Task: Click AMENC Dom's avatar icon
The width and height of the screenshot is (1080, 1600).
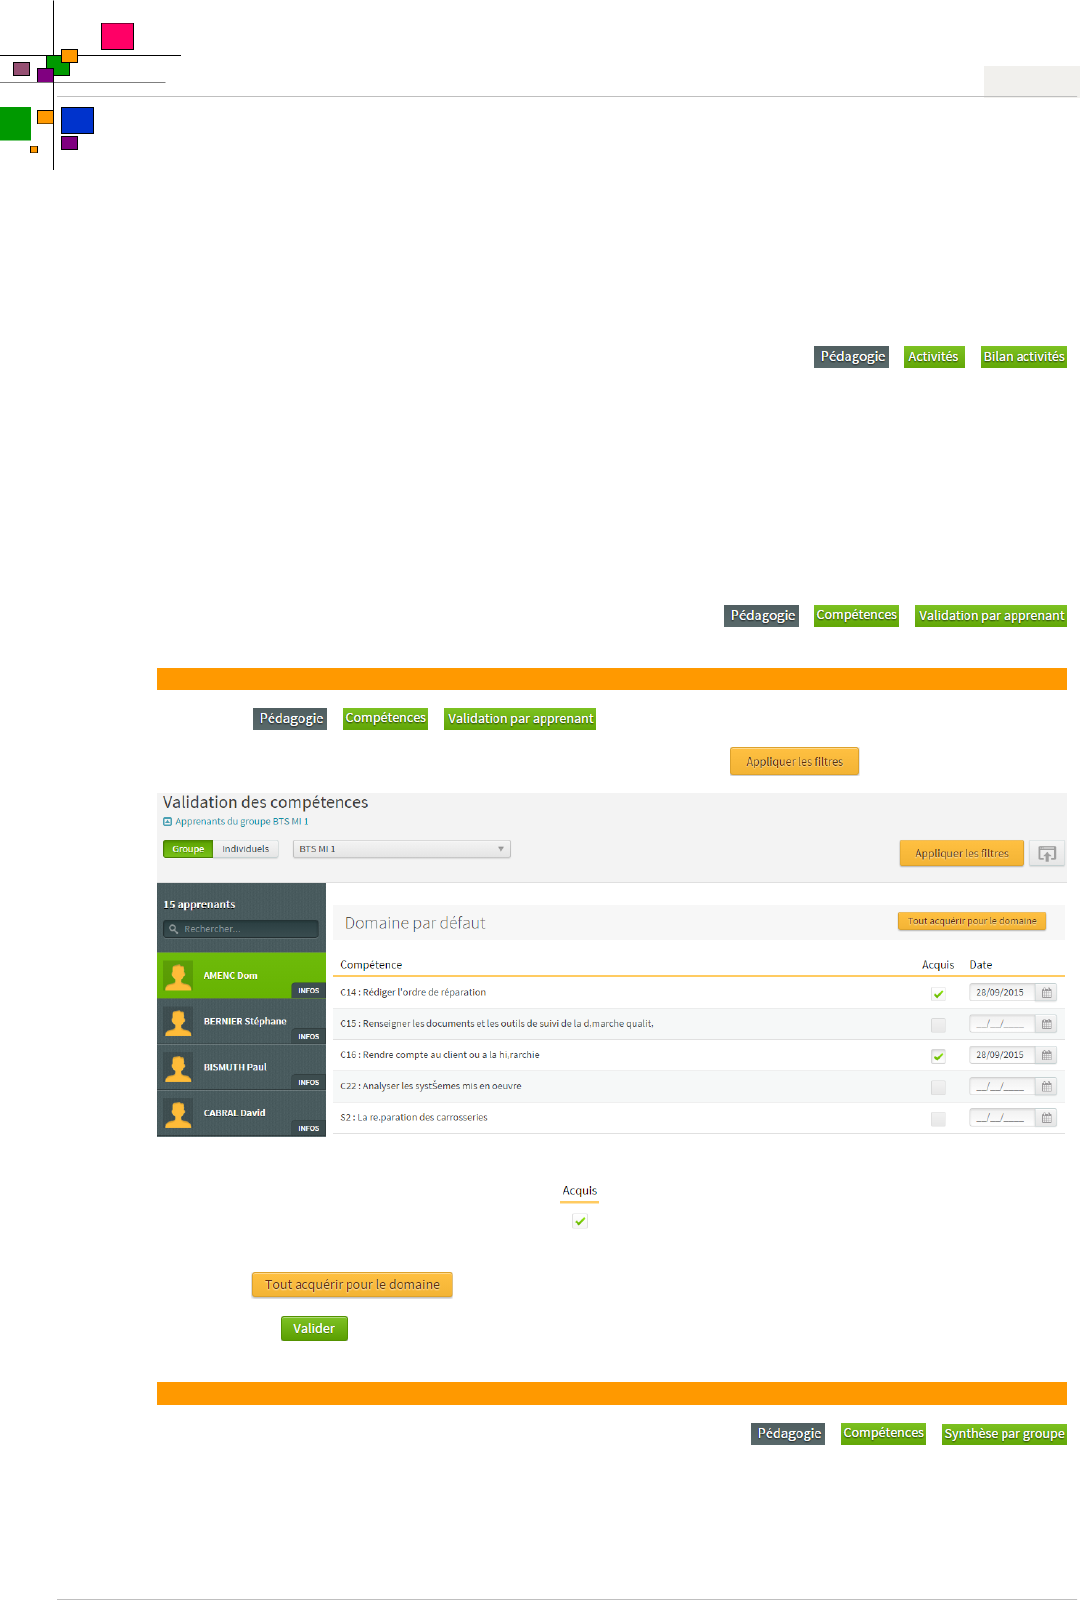Action: 178,976
